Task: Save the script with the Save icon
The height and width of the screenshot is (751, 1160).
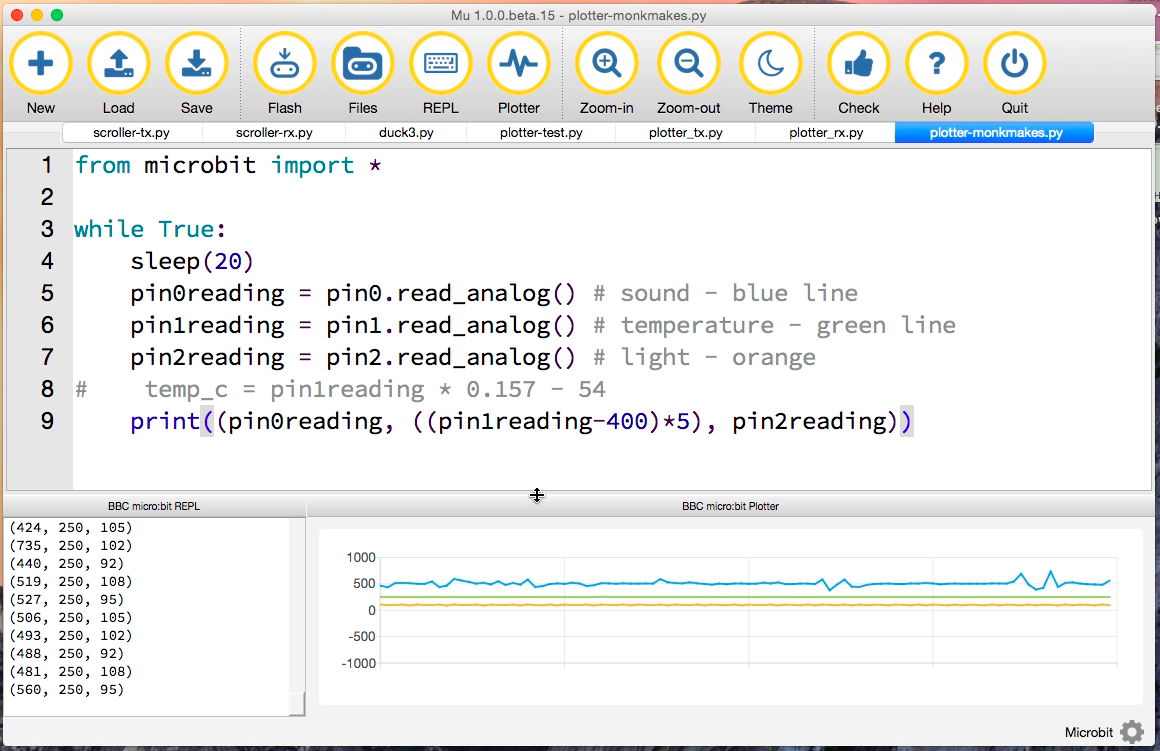Action: [196, 64]
